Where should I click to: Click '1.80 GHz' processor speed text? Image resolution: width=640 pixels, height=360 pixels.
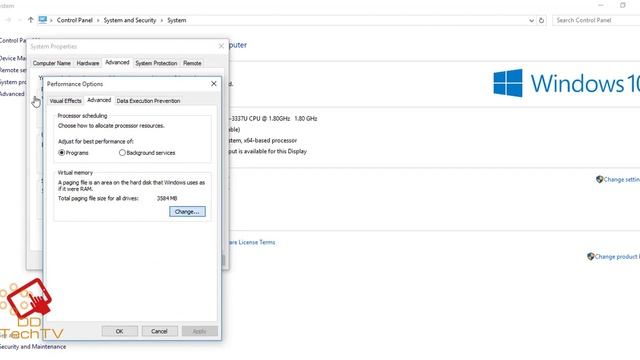(306, 118)
